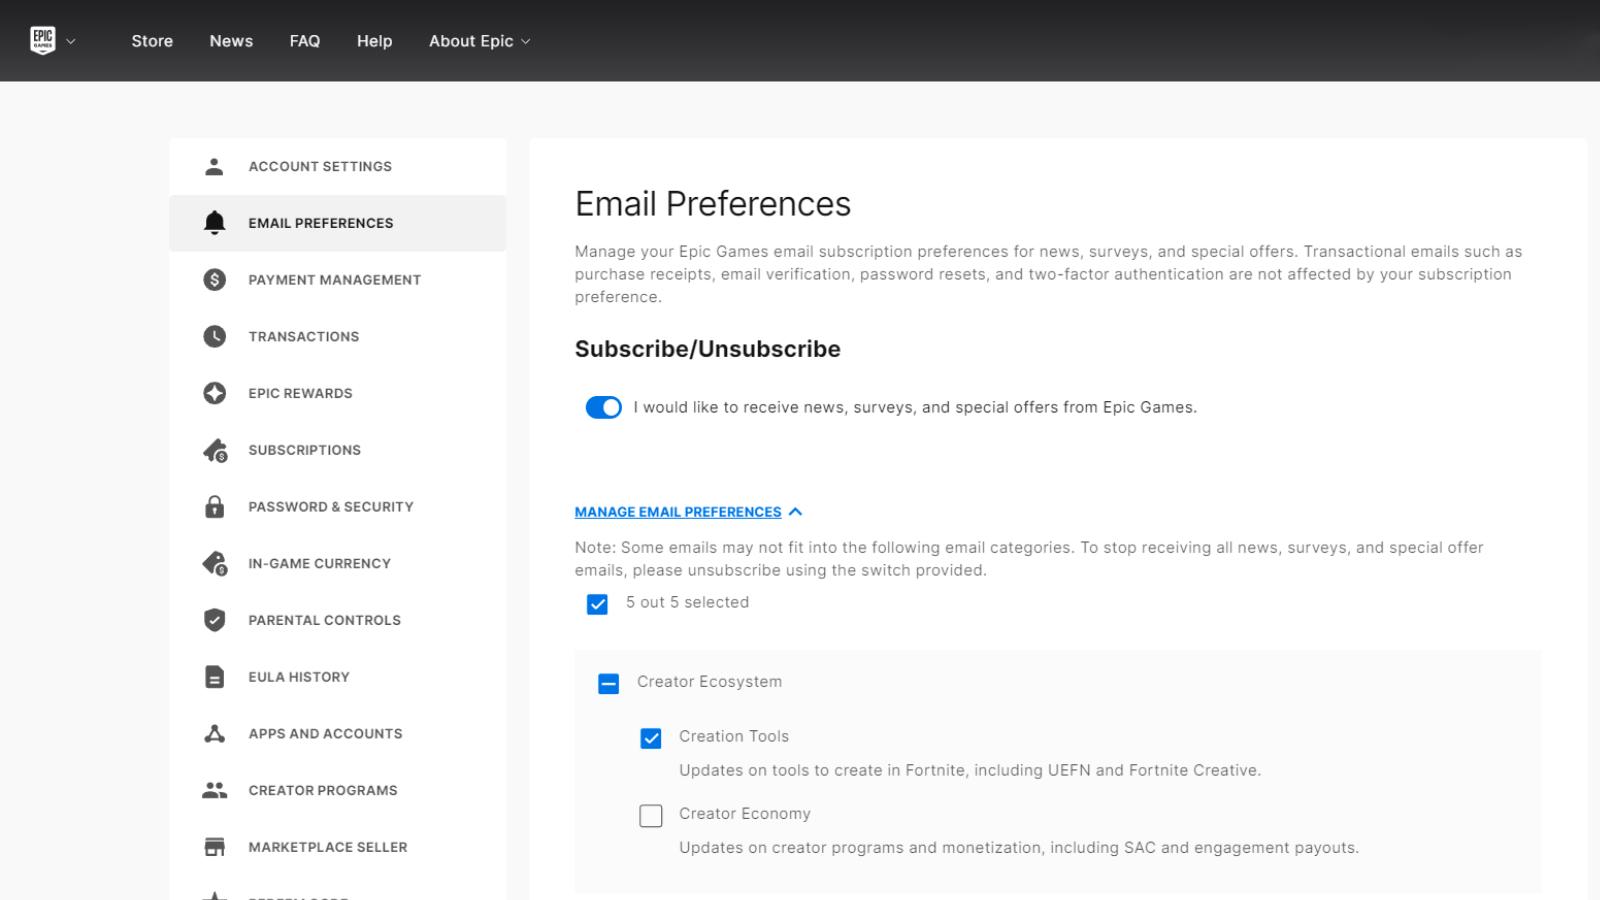
Task: Click the Creator Programs people icon
Action: coord(214,790)
